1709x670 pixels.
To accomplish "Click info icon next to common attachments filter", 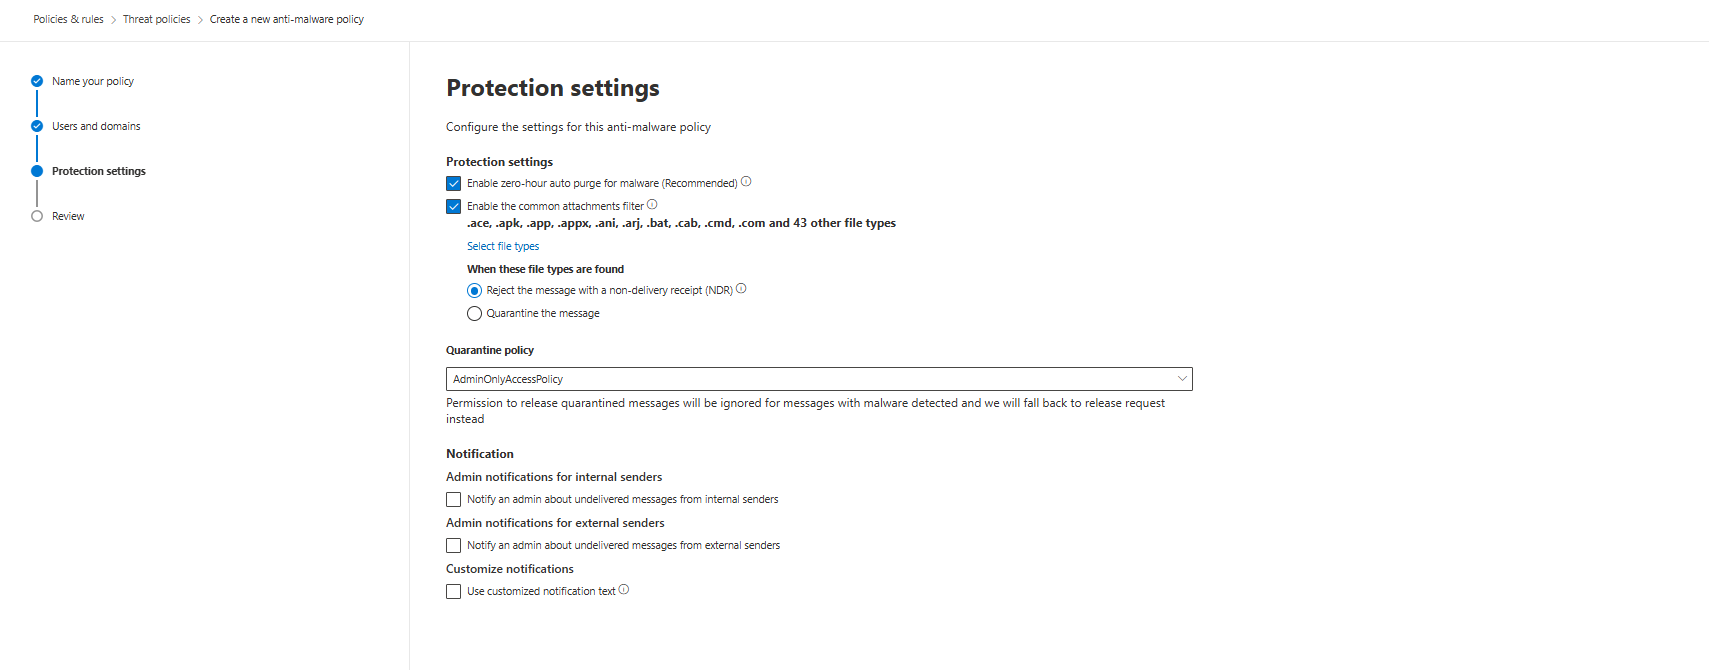I will [x=652, y=205].
